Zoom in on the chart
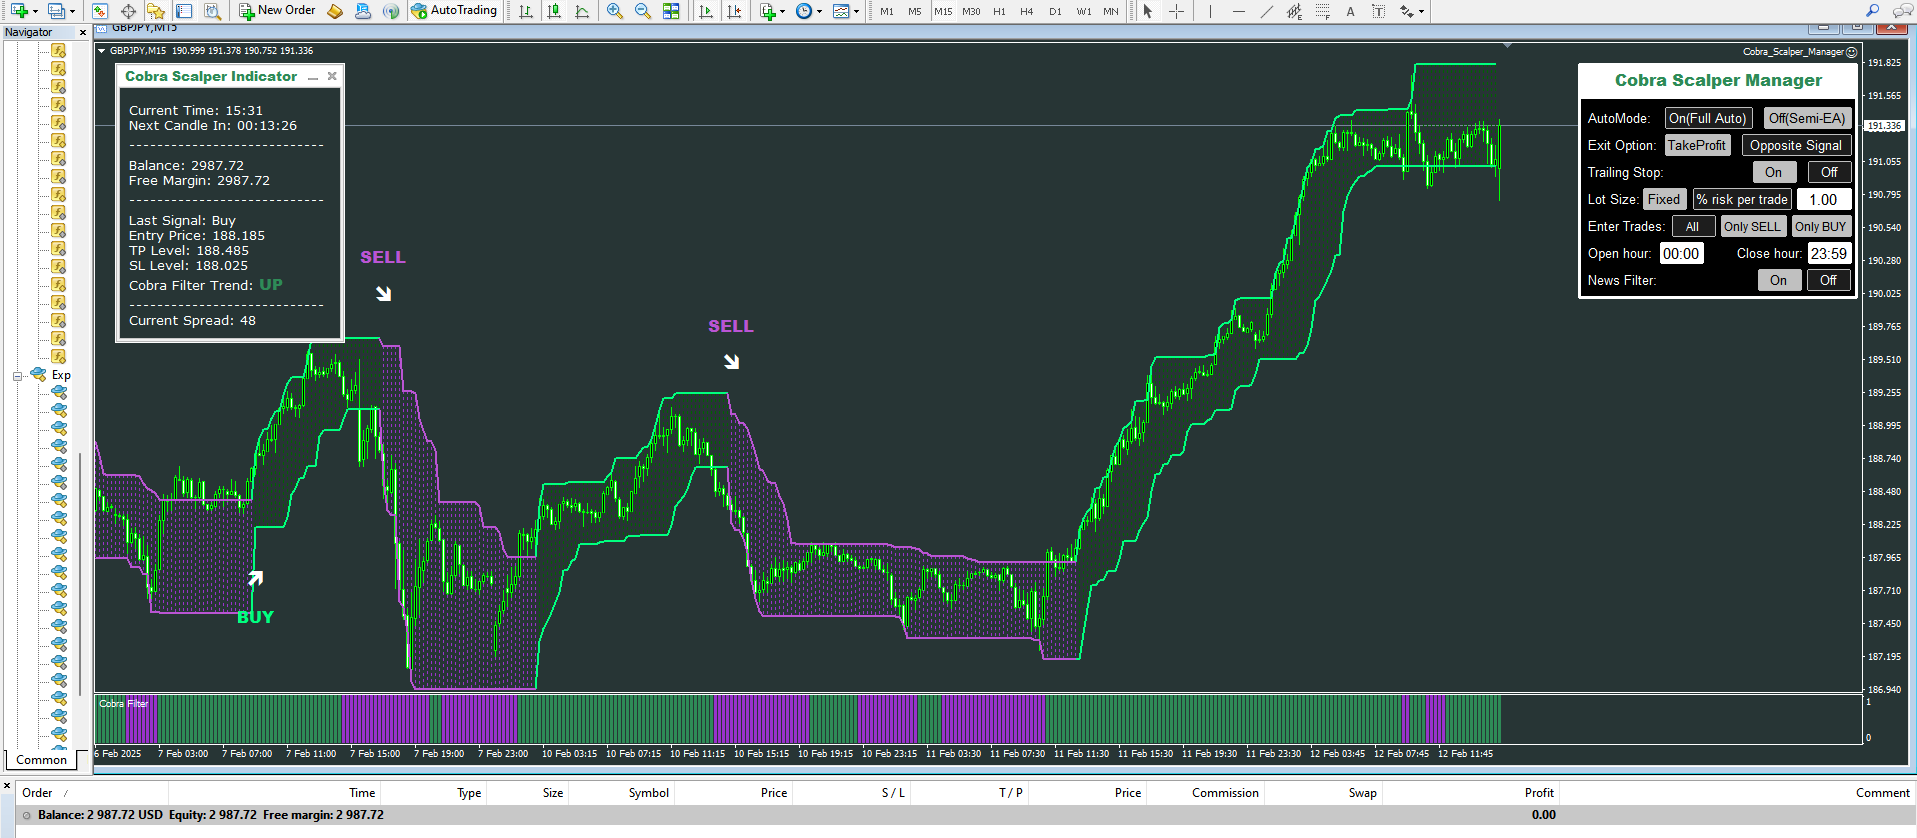 coord(615,11)
